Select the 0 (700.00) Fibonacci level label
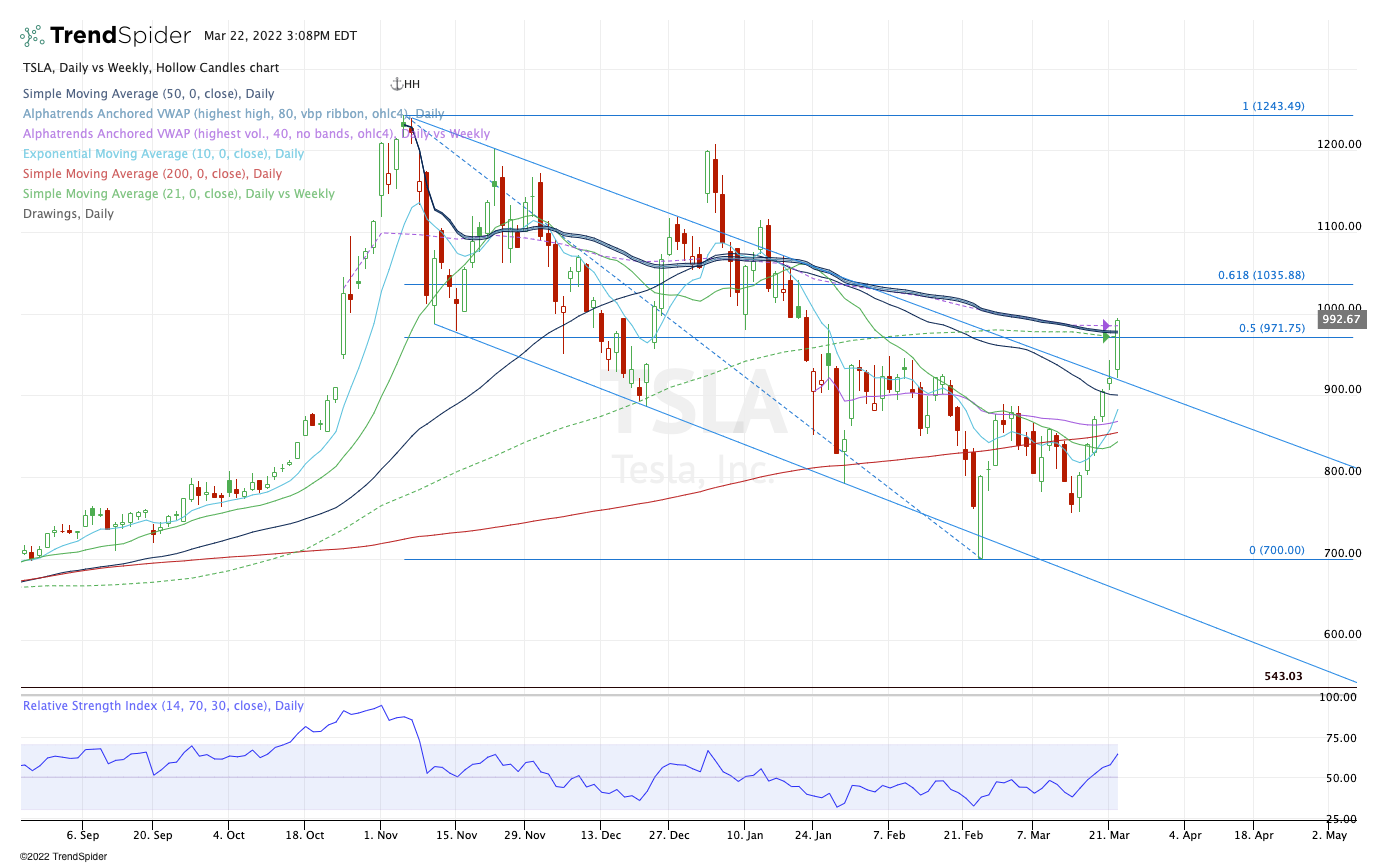 point(1276,550)
